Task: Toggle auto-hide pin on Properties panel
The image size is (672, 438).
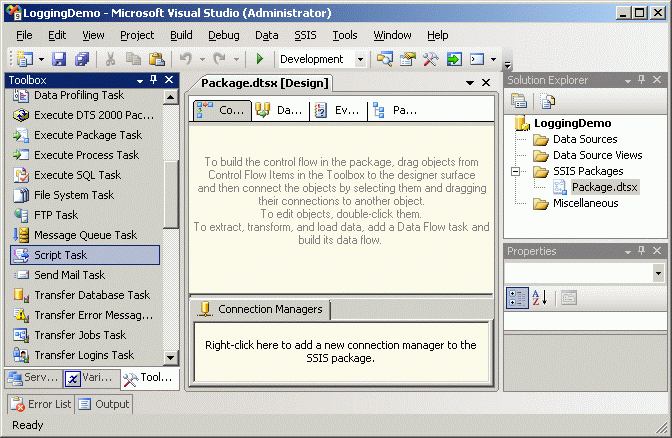Action: pos(642,251)
